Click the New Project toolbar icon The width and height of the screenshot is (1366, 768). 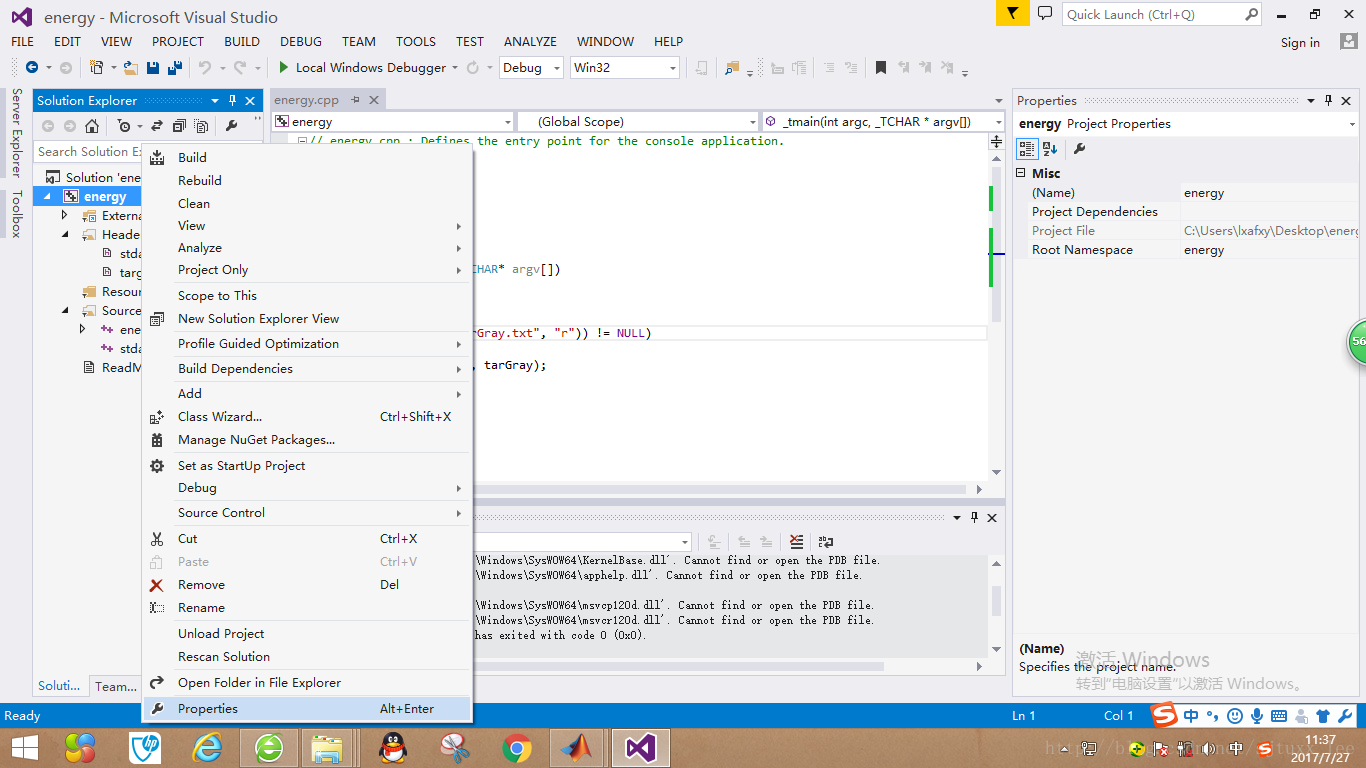pos(96,67)
